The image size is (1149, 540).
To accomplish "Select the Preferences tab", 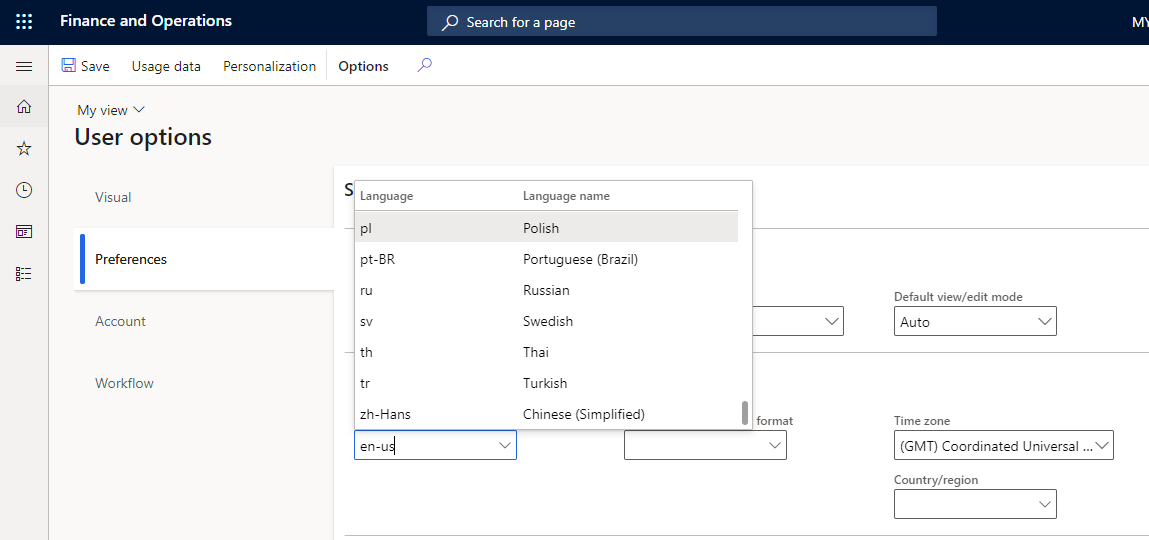I will click(204, 259).
